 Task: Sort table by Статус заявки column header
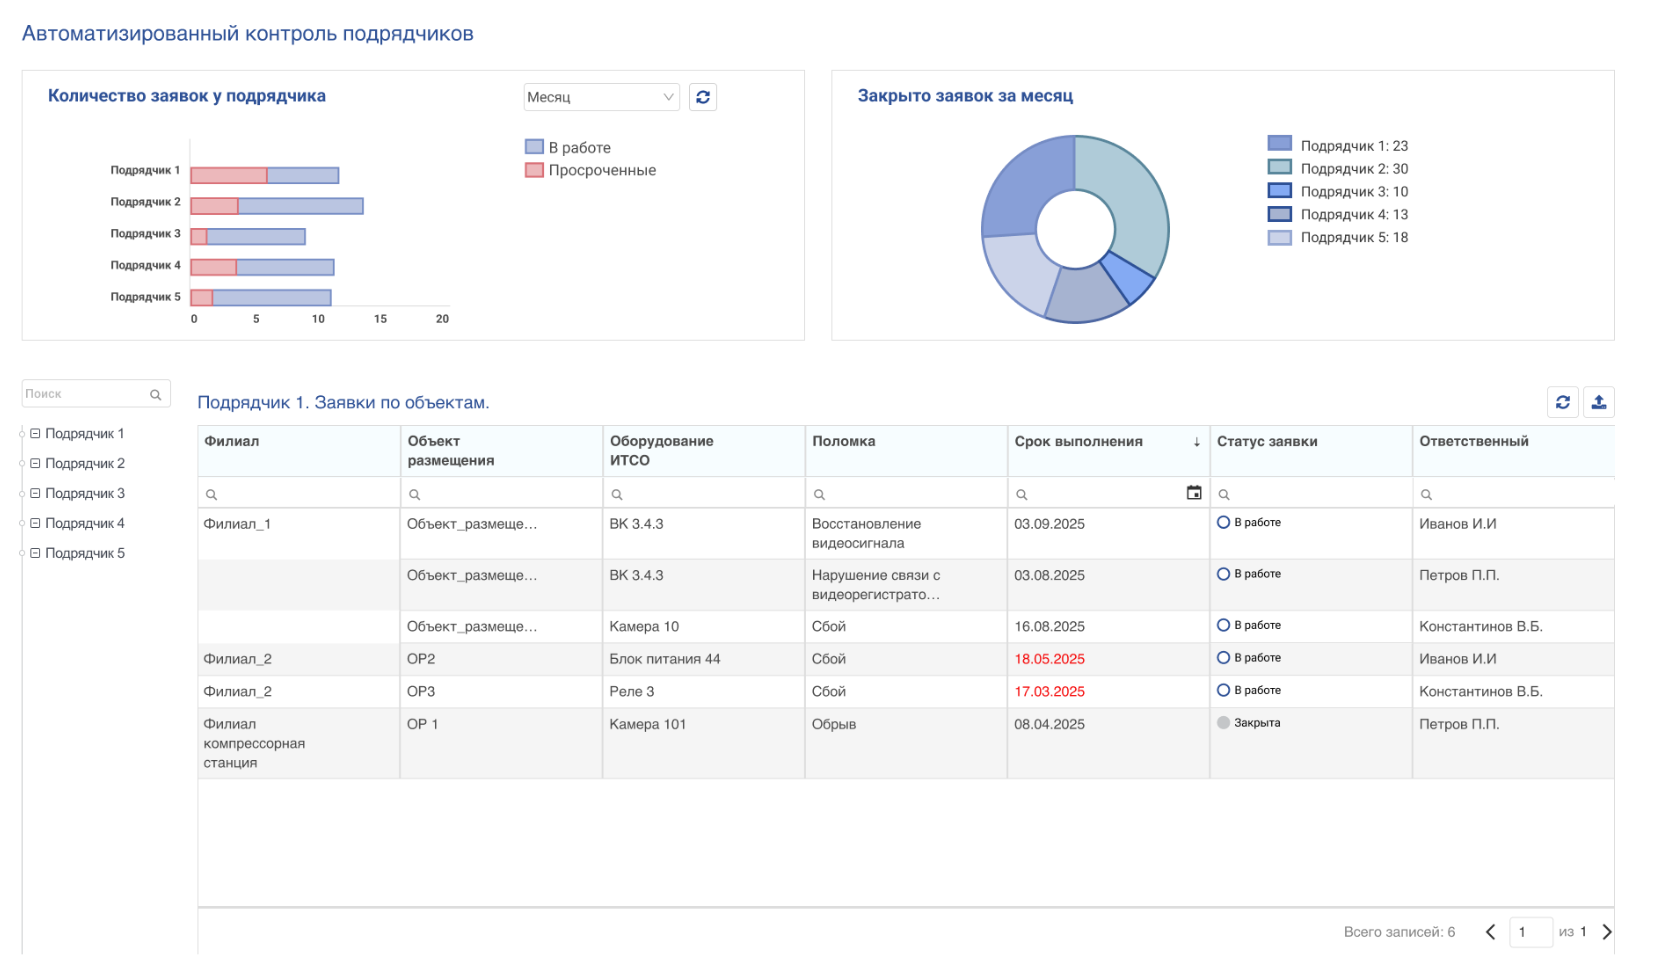click(1266, 442)
